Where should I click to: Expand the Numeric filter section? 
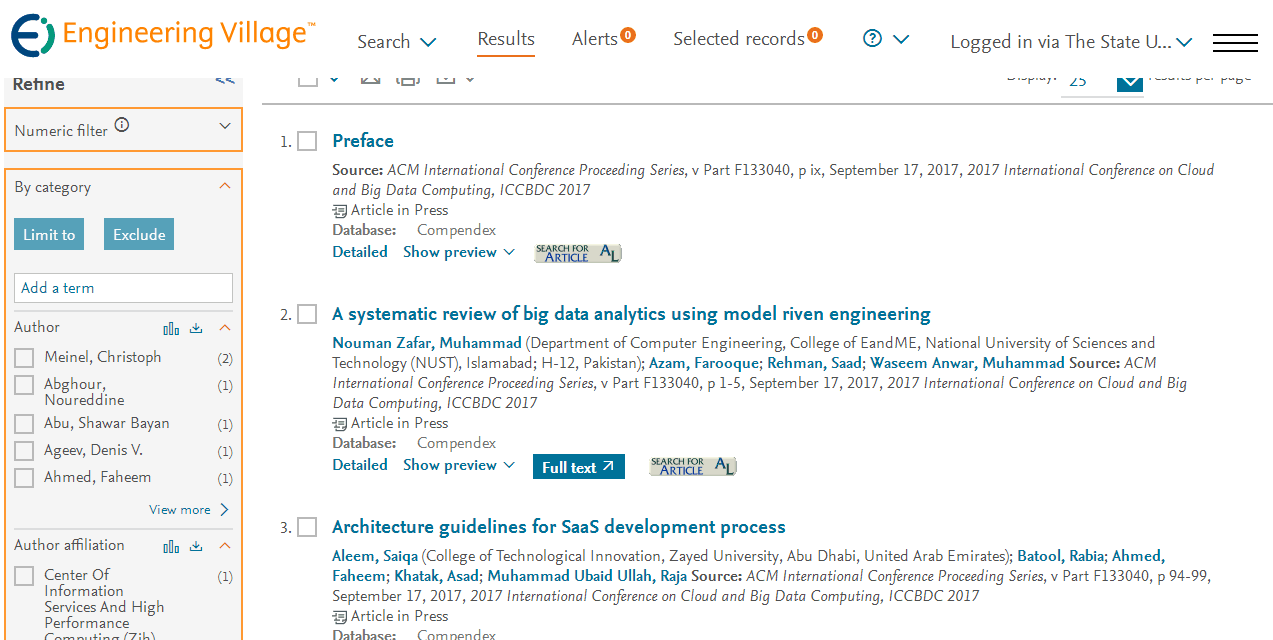tap(124, 129)
